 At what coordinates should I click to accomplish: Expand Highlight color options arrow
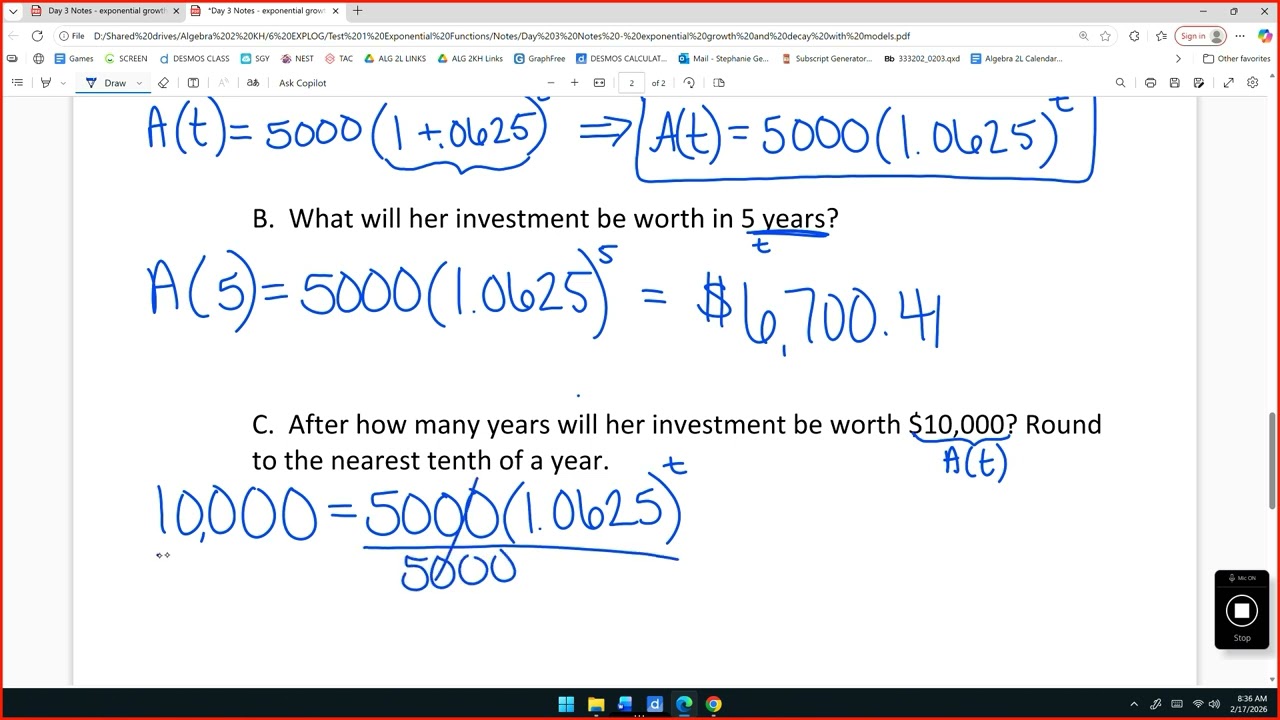63,83
